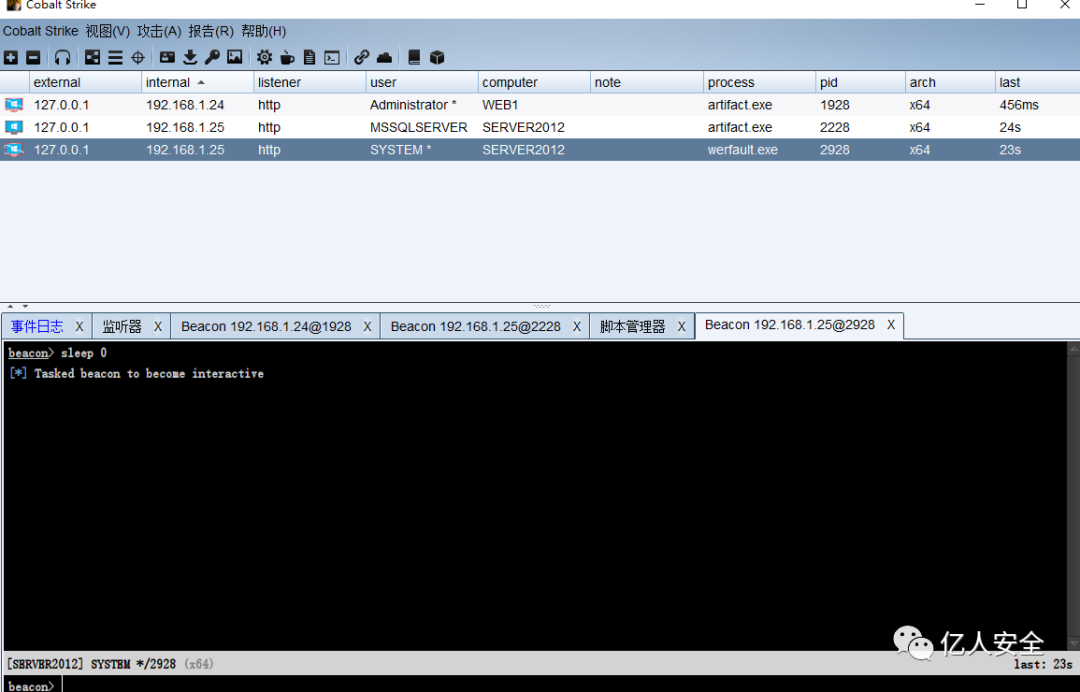
Task: Open the 帮助(H) menu
Action: tap(263, 31)
